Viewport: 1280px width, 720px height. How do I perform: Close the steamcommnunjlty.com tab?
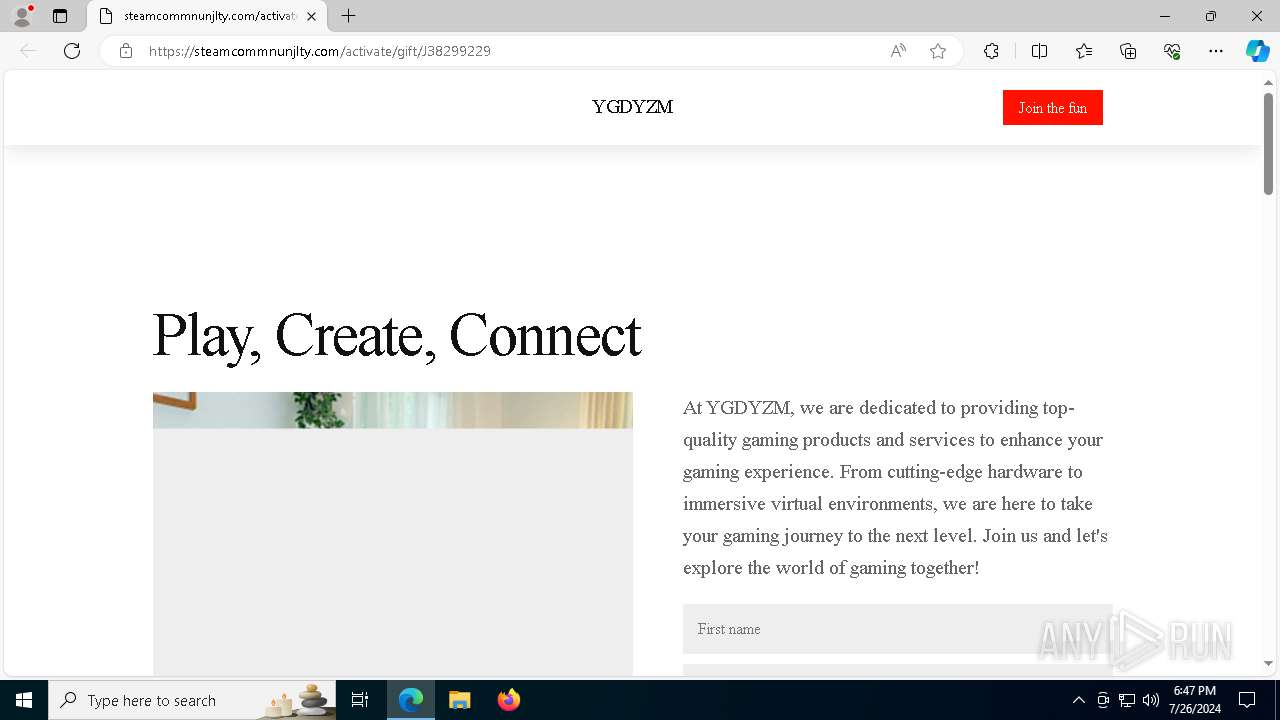click(x=311, y=16)
